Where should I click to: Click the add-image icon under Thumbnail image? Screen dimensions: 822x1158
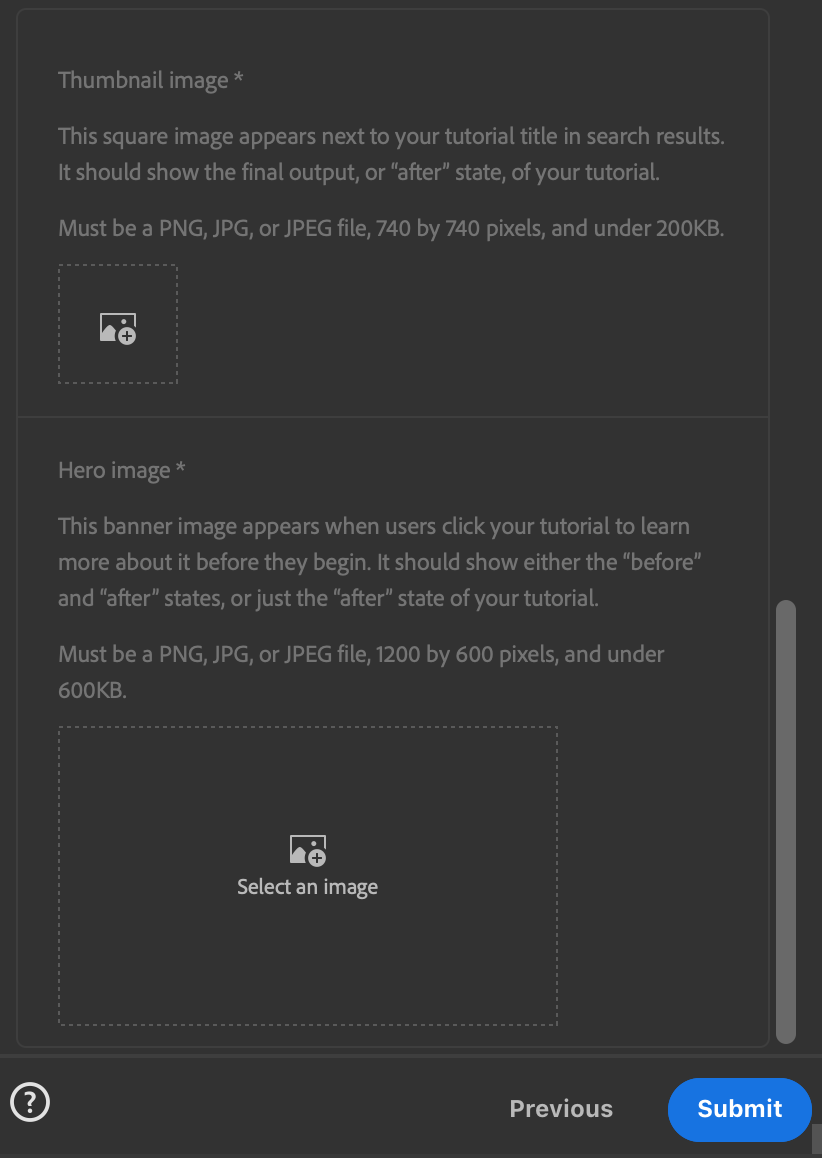coord(118,328)
